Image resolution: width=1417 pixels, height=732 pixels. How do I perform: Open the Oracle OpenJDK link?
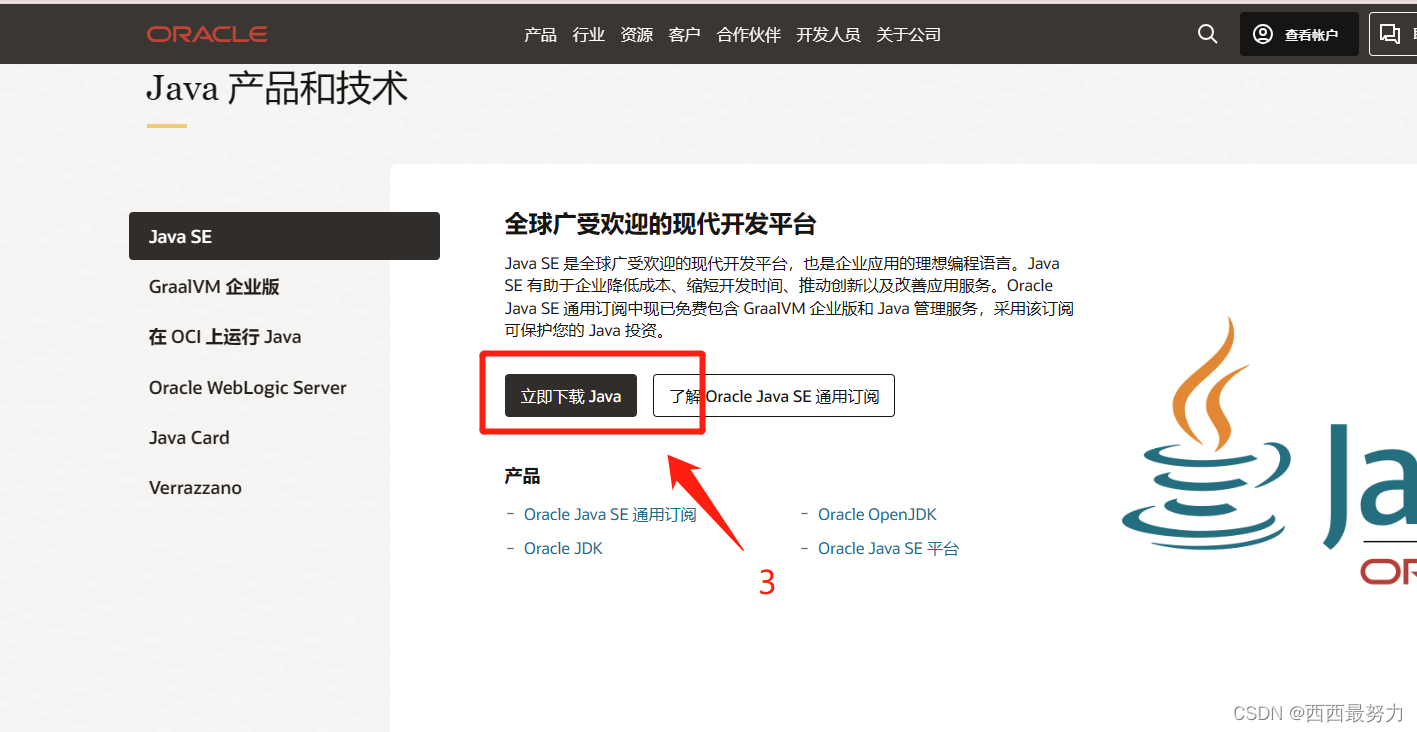[877, 514]
